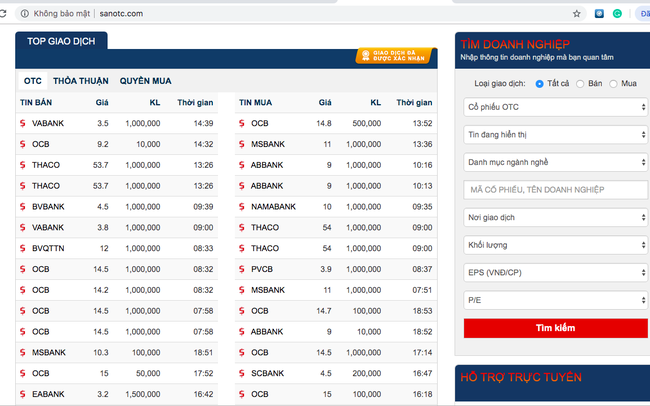Click the Giao dịch đã được xác nhận badge
This screenshot has height=406, width=650.
395,56
